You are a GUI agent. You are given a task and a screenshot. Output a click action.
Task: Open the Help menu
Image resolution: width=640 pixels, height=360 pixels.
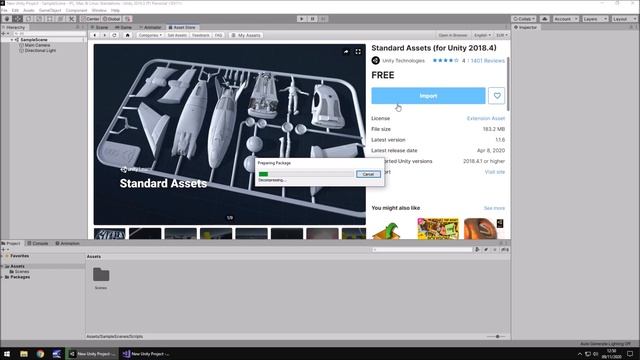116,10
